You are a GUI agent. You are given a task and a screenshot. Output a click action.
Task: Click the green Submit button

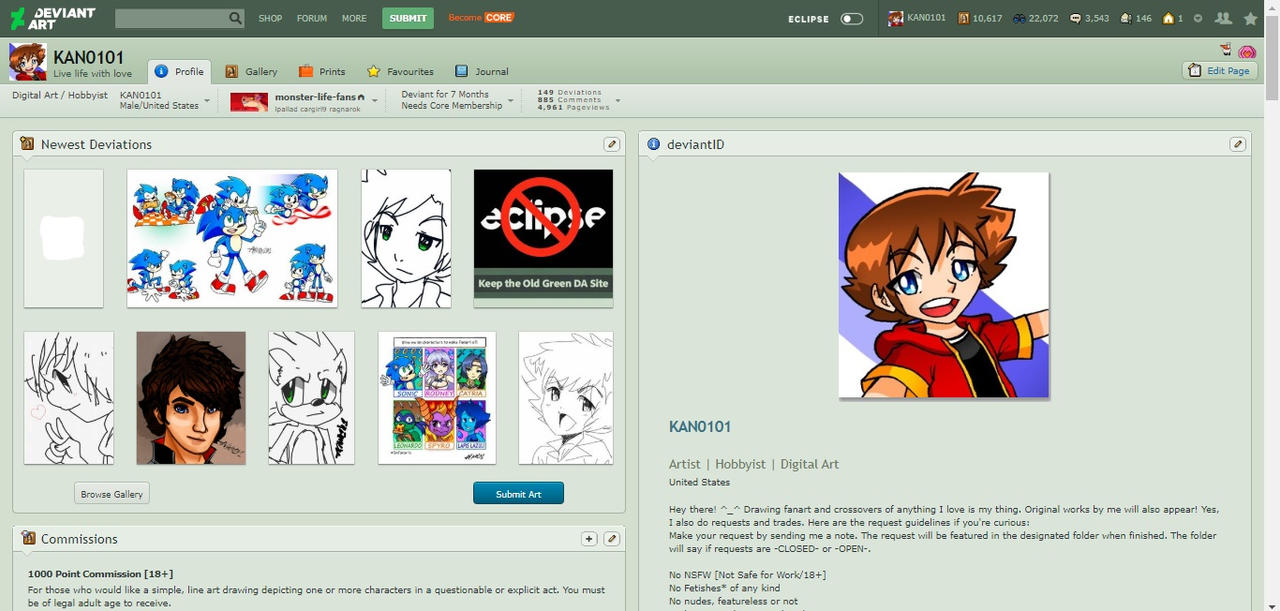tap(408, 18)
